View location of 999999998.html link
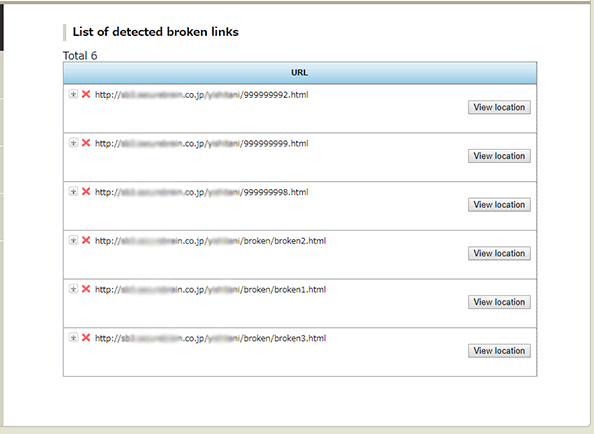This screenshot has height=434, width=594. [x=499, y=205]
